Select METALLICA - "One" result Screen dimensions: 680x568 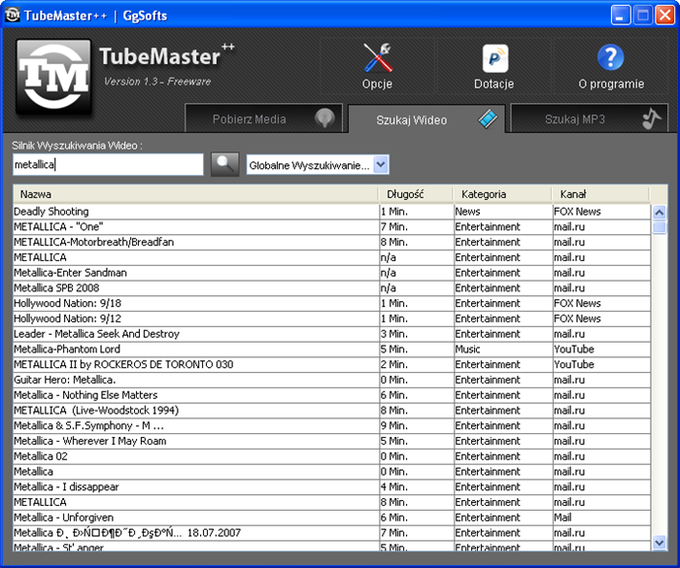332,227
